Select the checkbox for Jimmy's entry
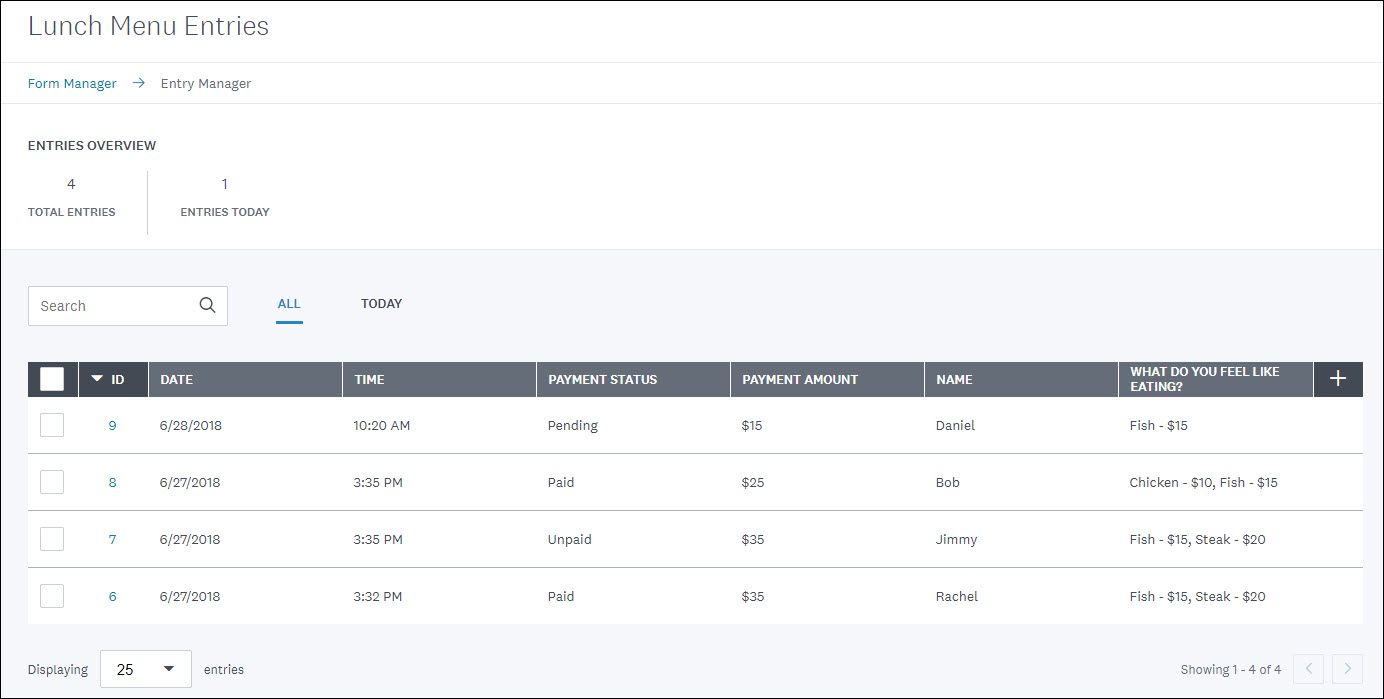The image size is (1384, 699). pyautogui.click(x=51, y=538)
